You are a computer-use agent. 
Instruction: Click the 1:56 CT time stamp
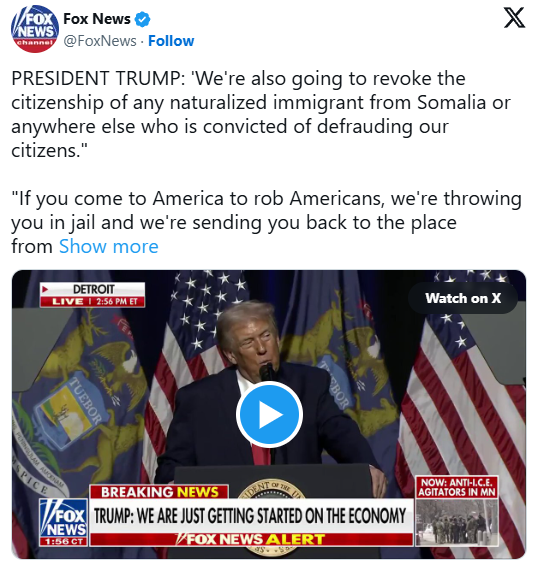click(63, 541)
